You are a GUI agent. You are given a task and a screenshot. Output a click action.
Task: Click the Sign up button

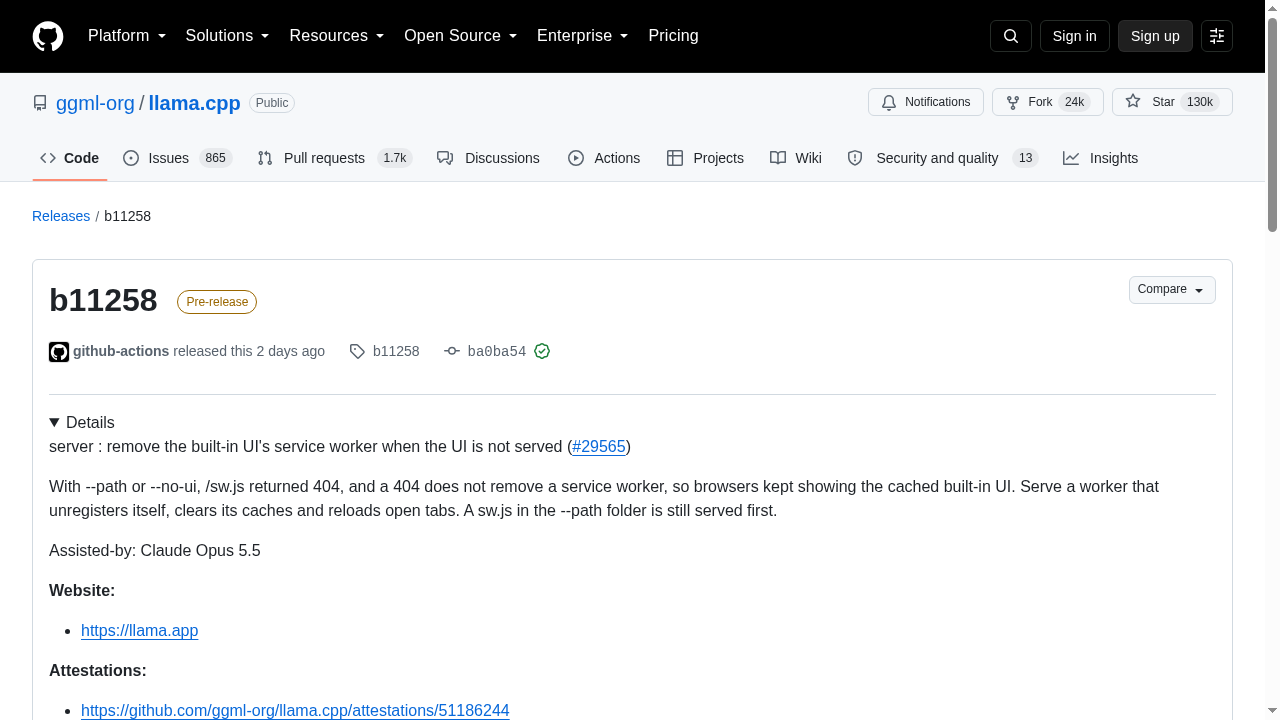click(x=1155, y=36)
